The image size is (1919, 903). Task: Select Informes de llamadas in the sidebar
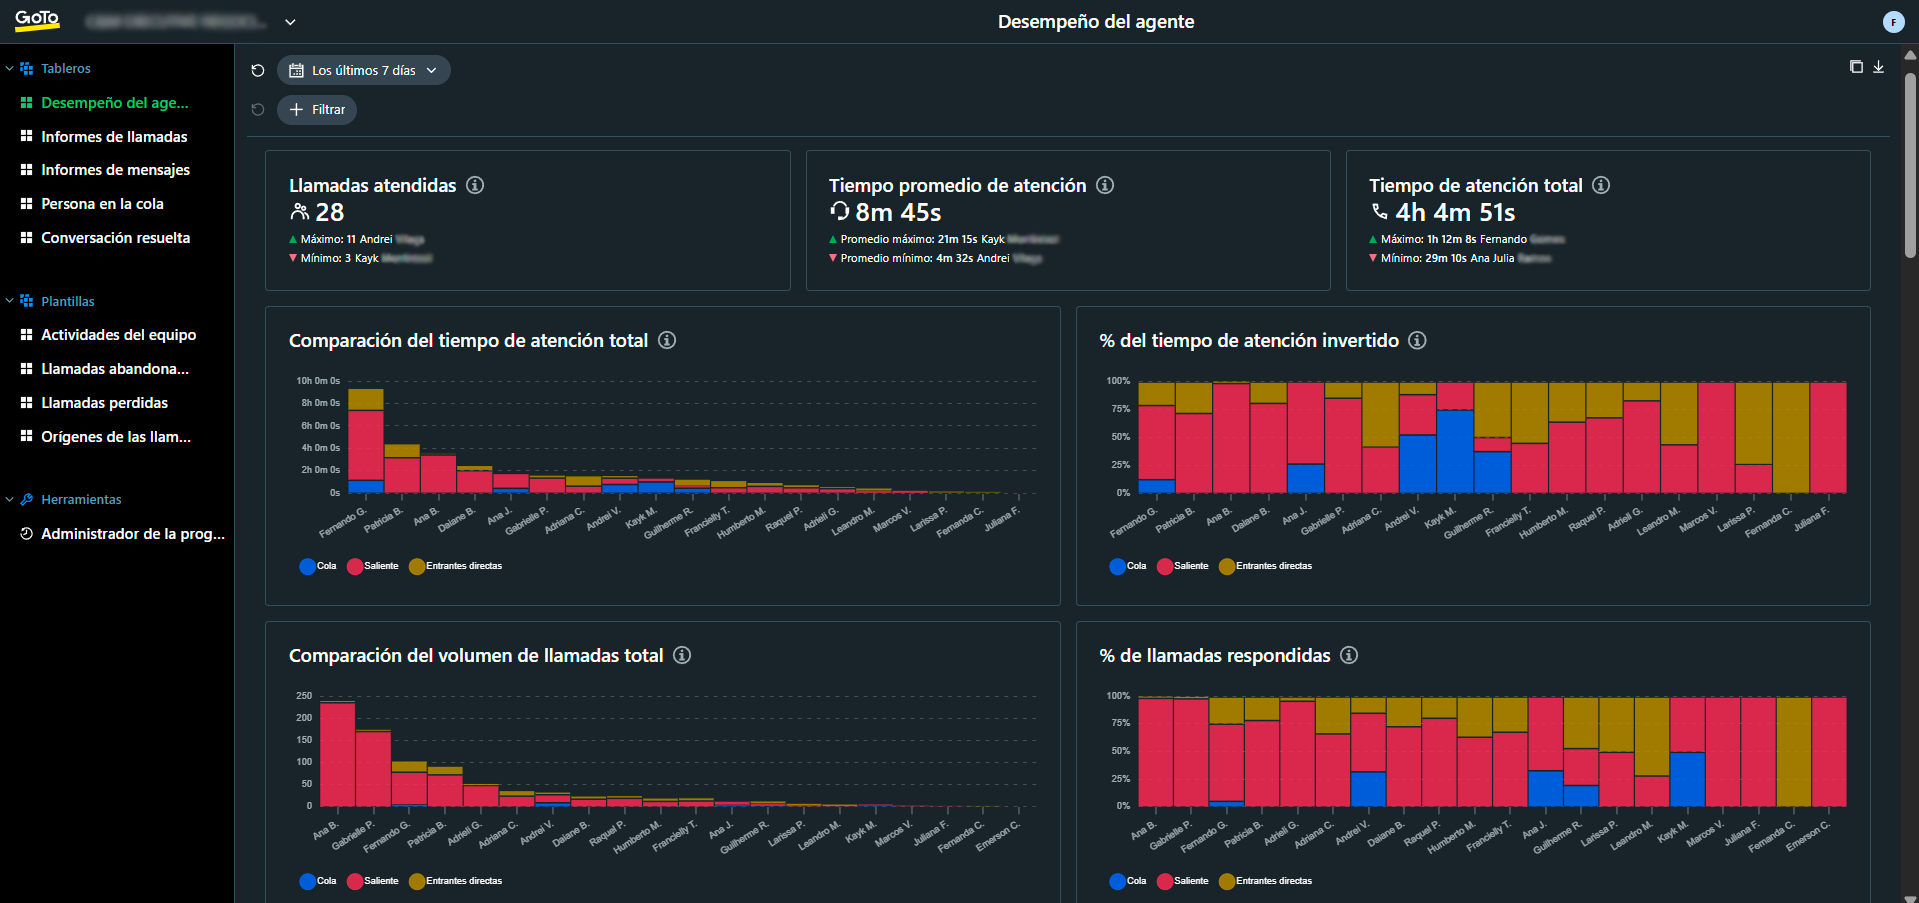(x=114, y=136)
